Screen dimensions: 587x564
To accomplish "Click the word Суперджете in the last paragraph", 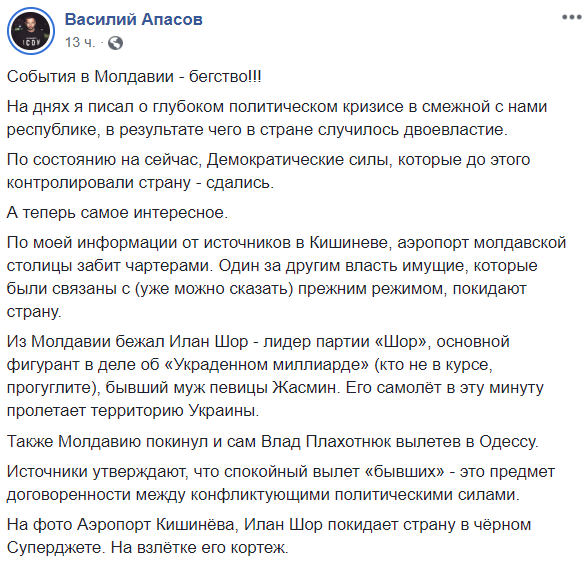I will (x=56, y=548).
